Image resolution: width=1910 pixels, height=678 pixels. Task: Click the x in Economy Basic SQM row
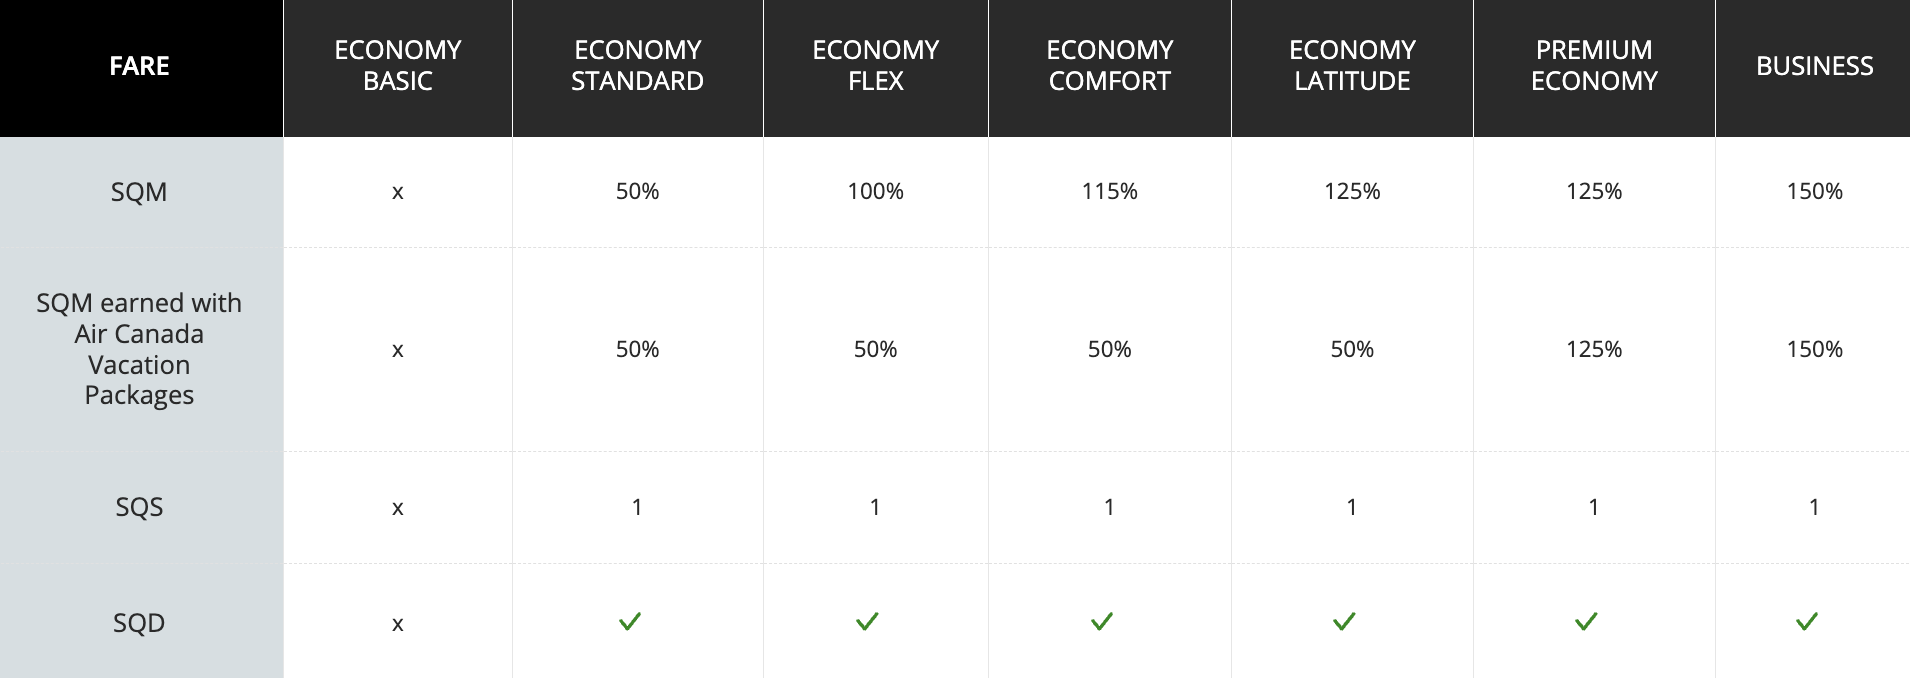(398, 192)
